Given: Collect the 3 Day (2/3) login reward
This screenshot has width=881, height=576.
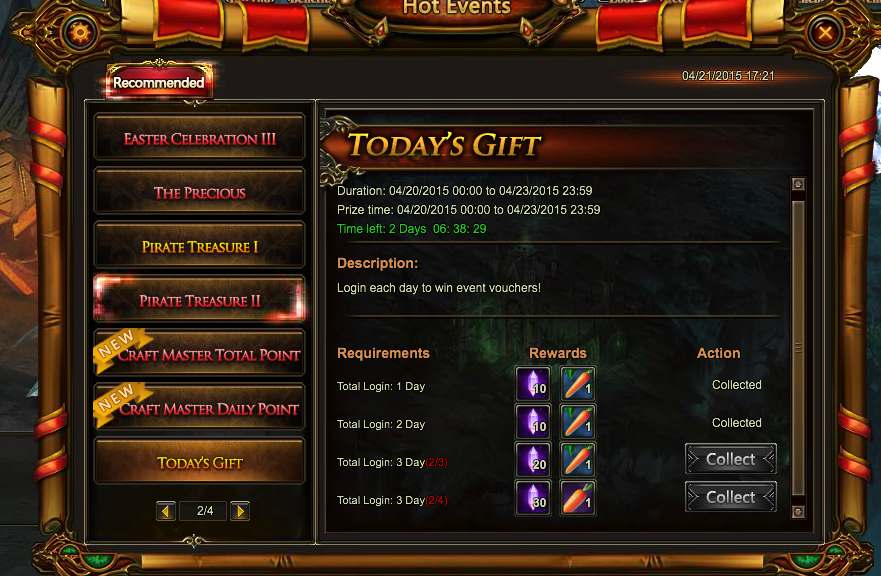Looking at the screenshot, I should (x=731, y=459).
